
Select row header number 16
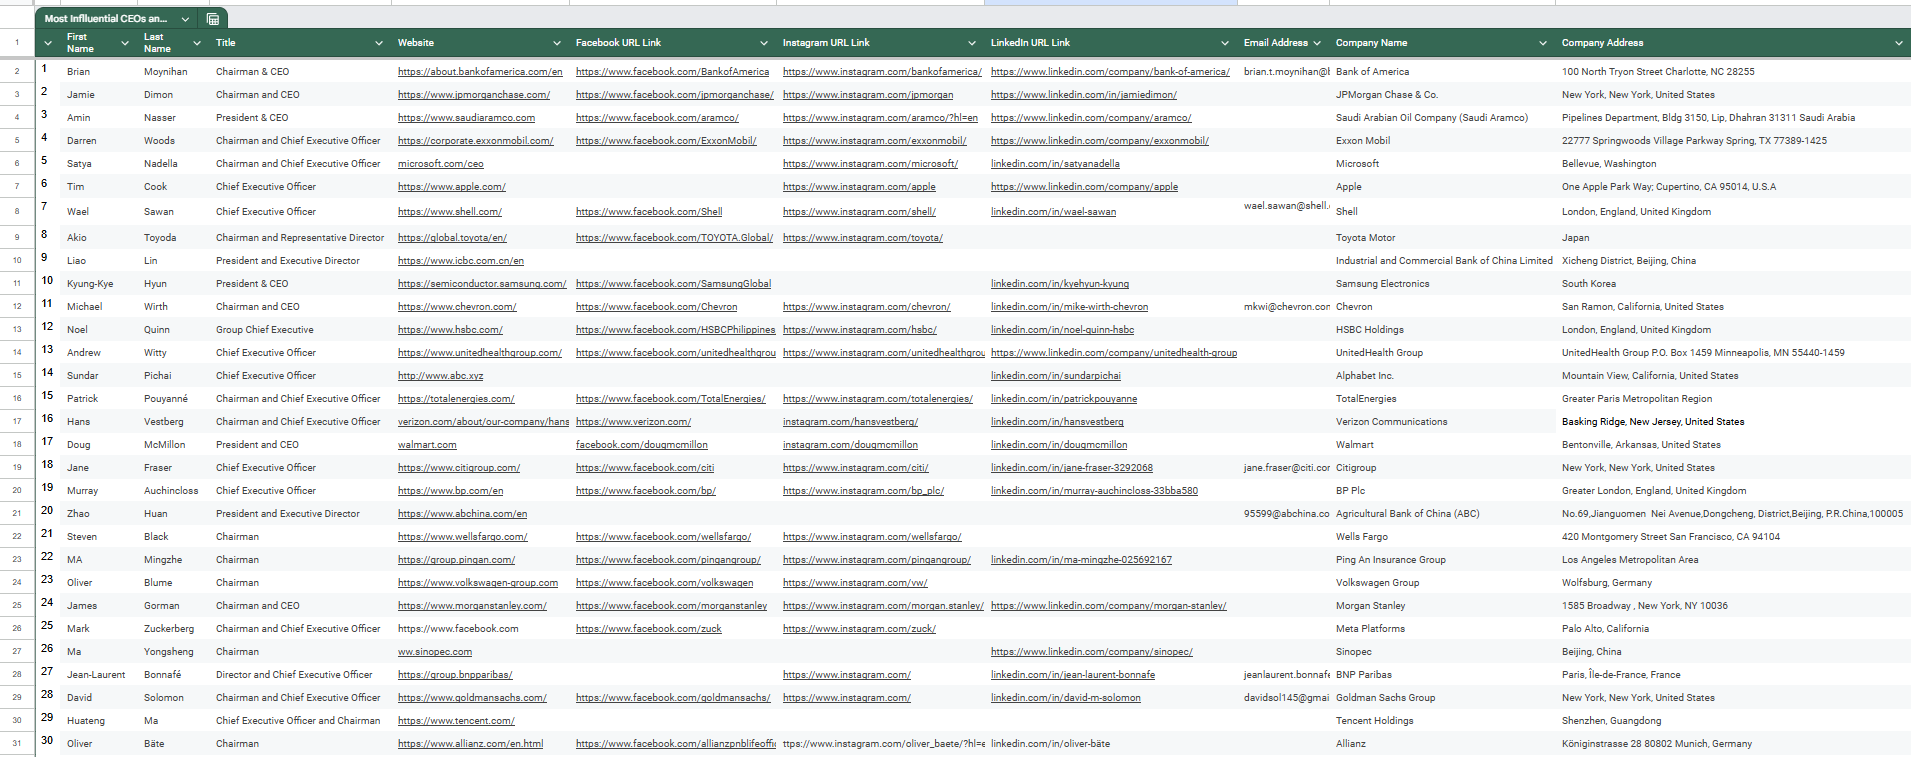pos(17,399)
